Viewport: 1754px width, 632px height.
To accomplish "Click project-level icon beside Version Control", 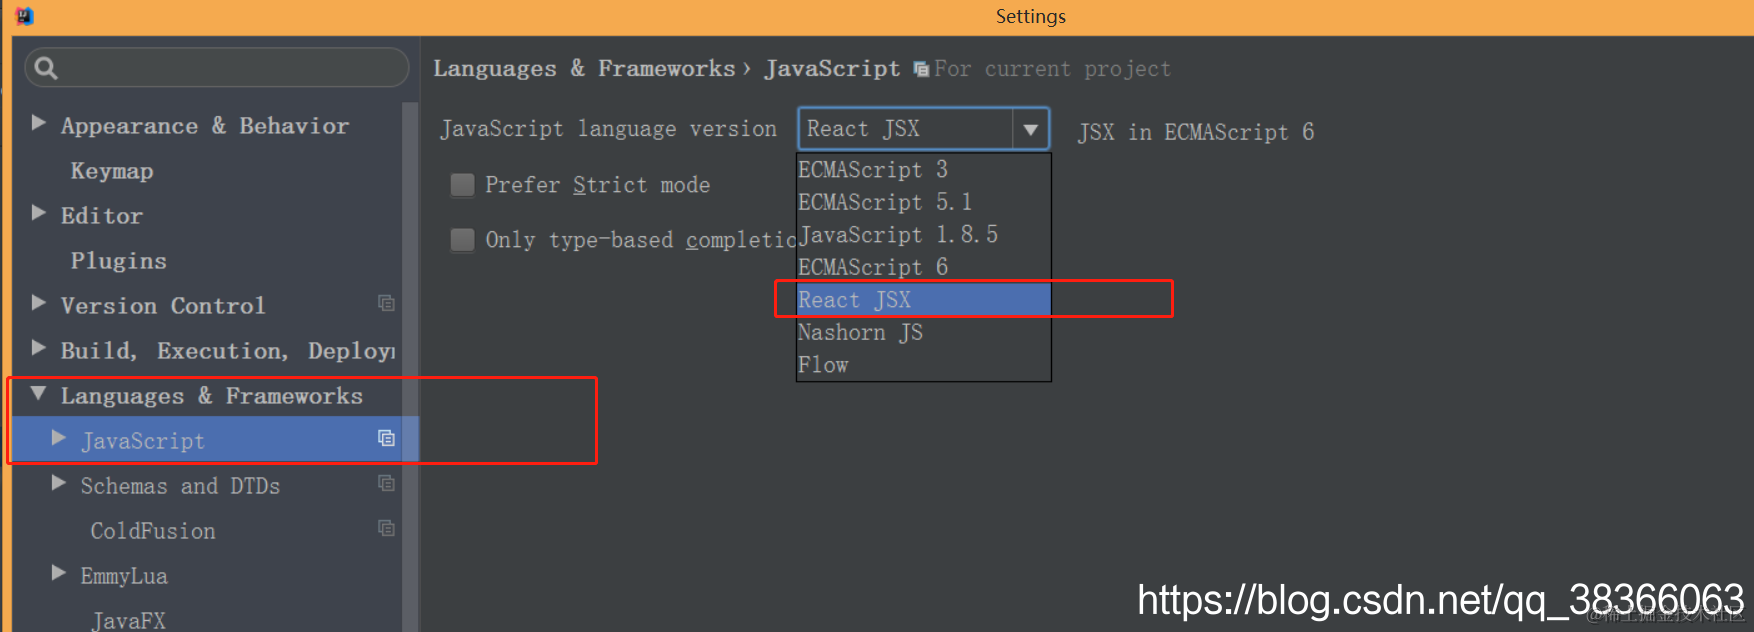I will (x=386, y=303).
